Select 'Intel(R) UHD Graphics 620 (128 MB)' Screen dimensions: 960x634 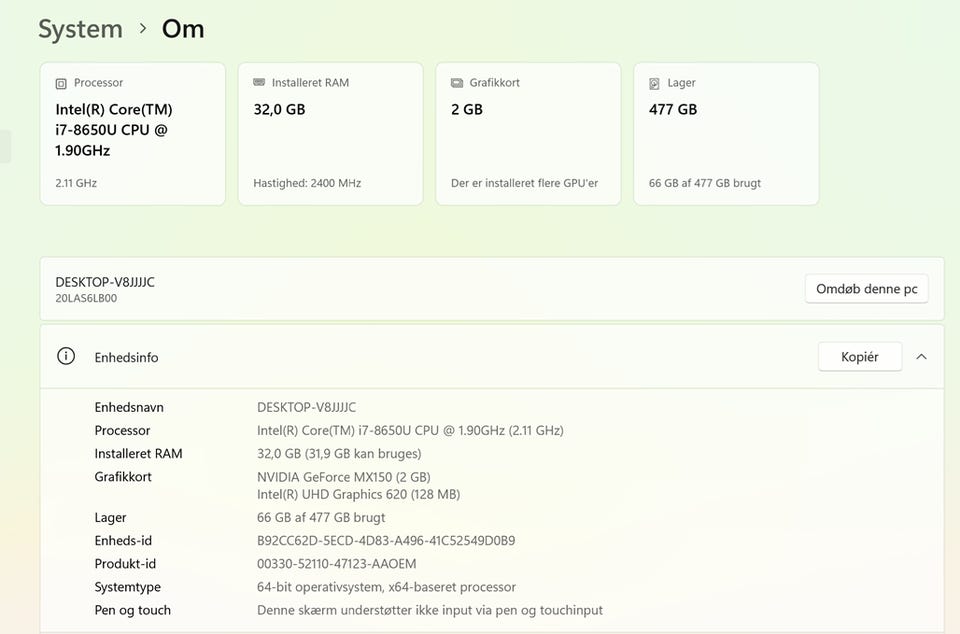[x=358, y=494]
